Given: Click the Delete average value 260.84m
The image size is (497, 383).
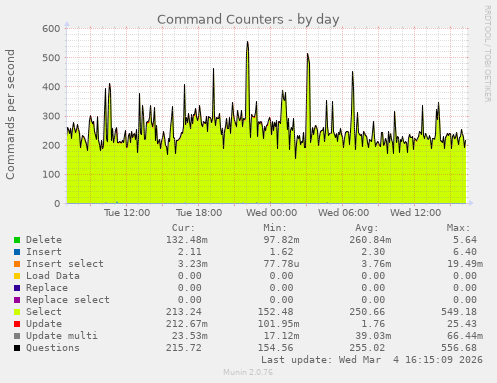Looking at the screenshot, I should [x=370, y=240].
